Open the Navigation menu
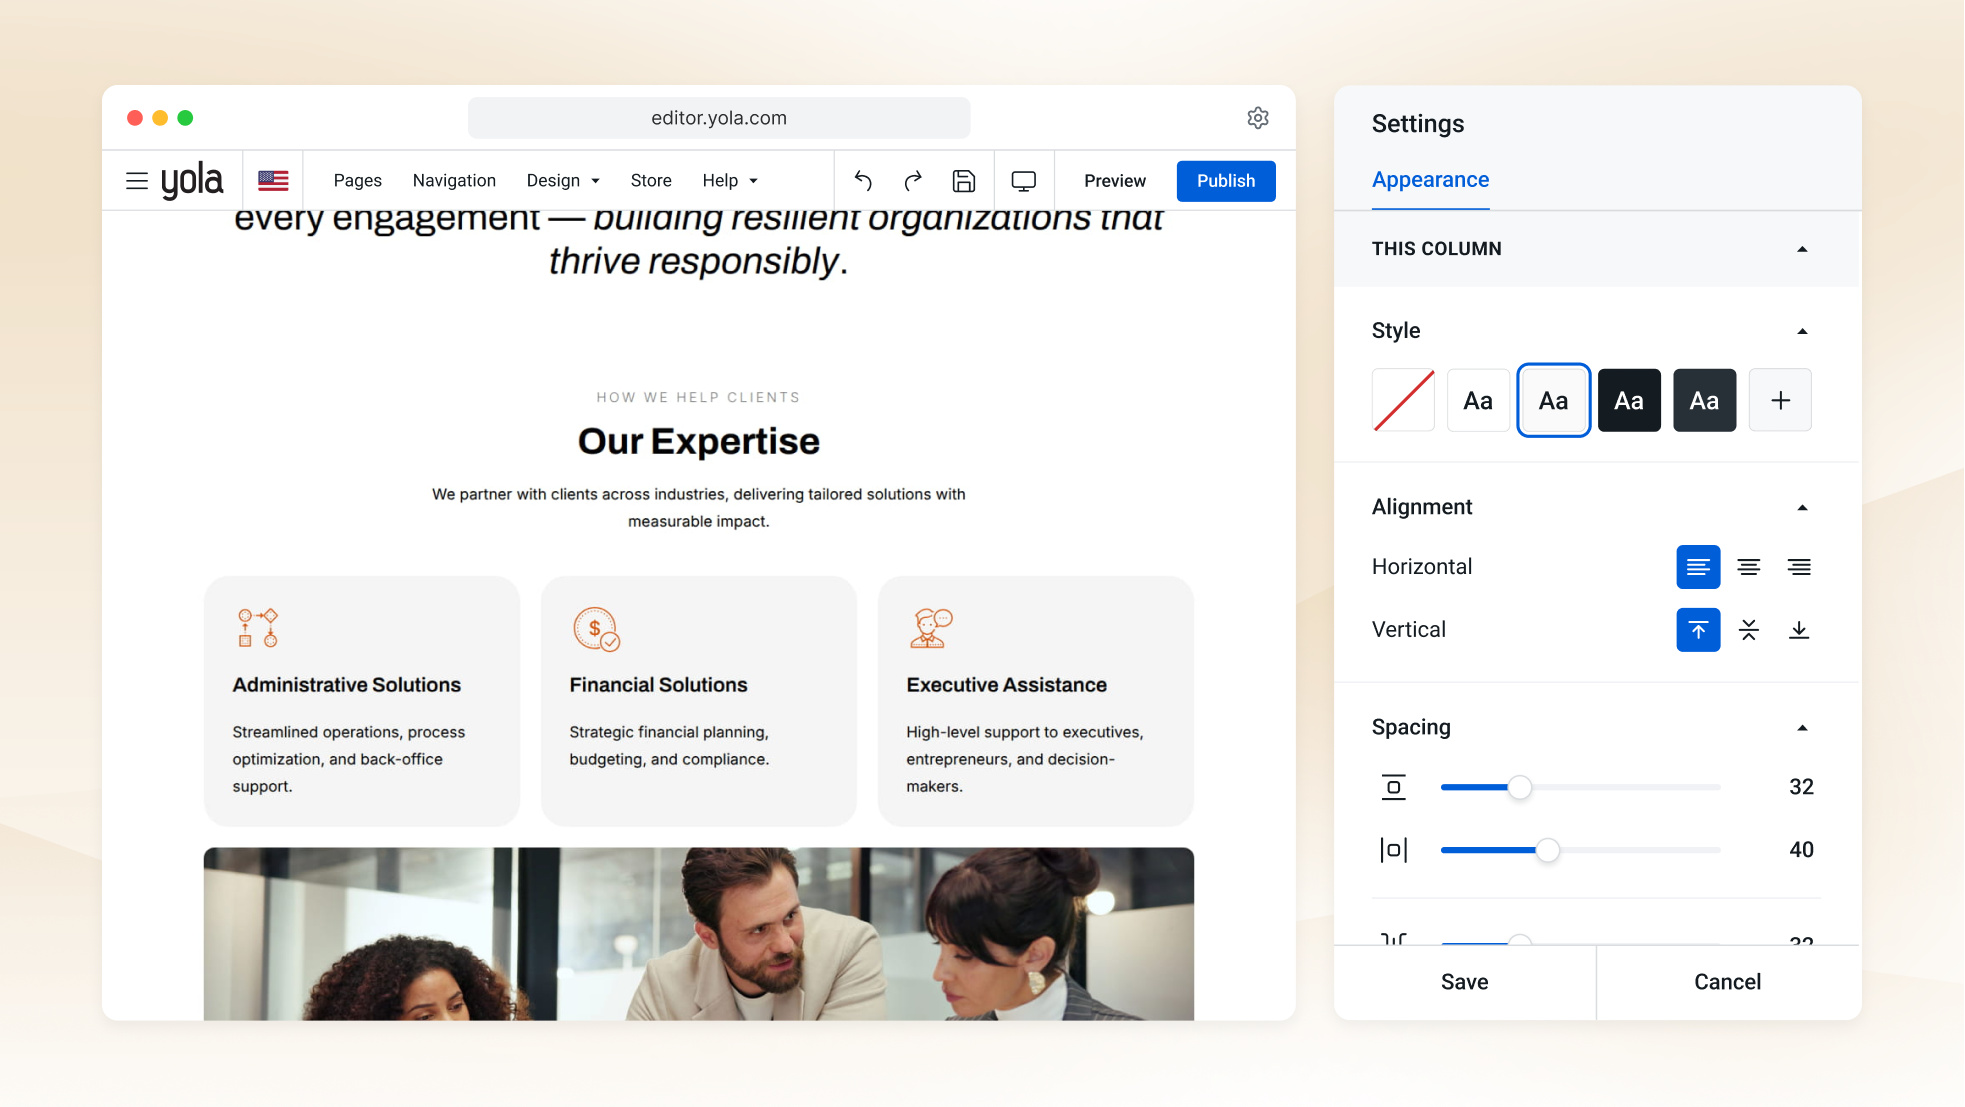This screenshot has width=1965, height=1107. coord(454,181)
